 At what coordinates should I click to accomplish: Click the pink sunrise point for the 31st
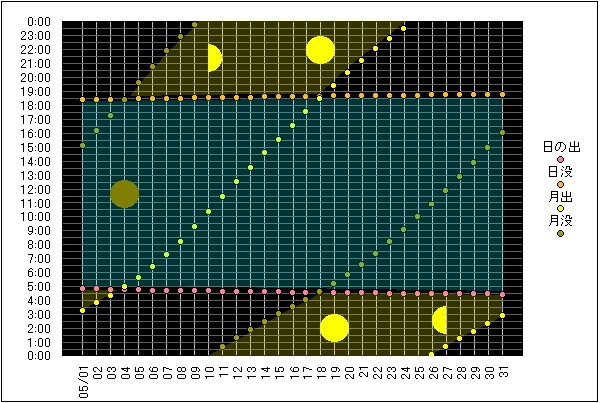point(502,295)
